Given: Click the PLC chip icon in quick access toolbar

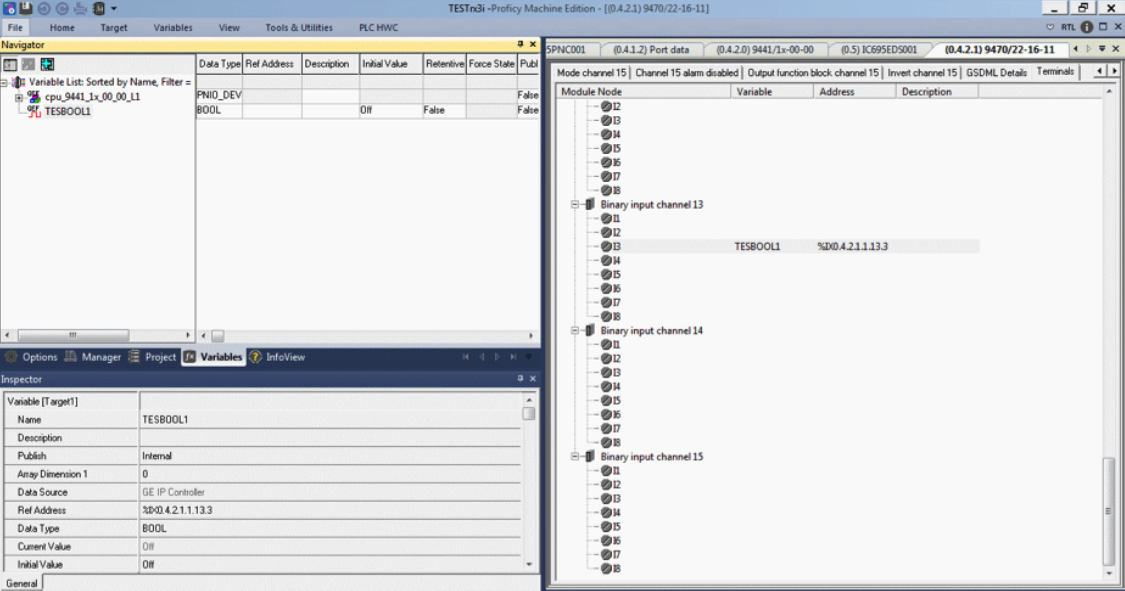Looking at the screenshot, I should [99, 8].
